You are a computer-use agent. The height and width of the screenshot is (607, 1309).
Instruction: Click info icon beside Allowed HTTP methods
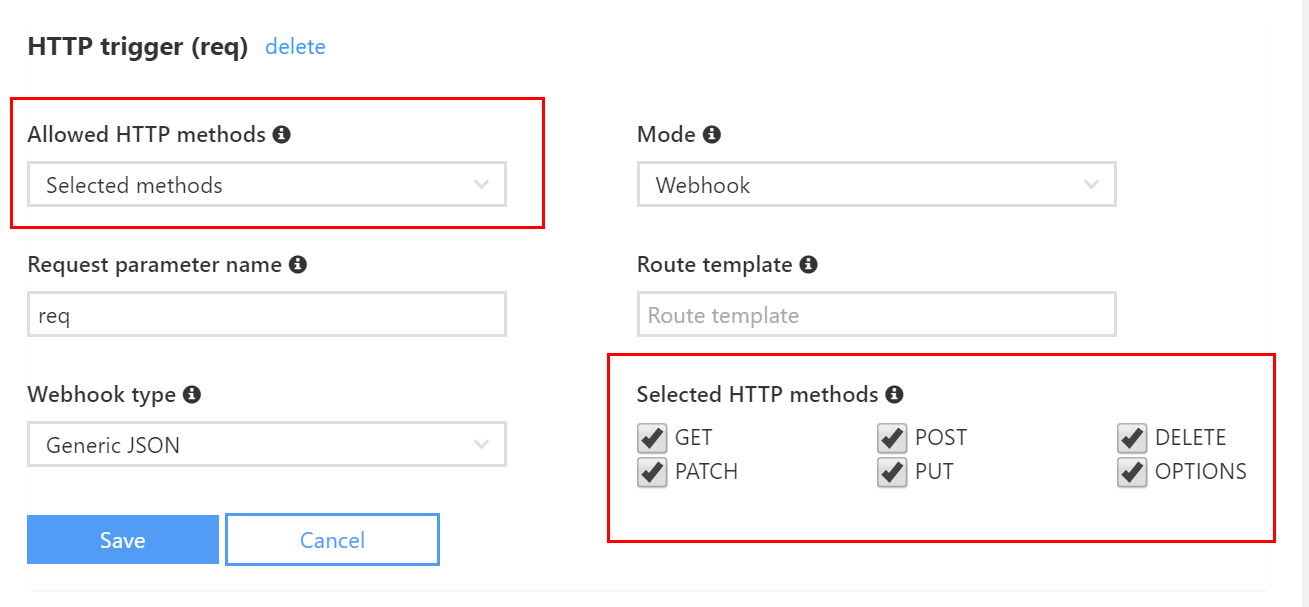282,134
